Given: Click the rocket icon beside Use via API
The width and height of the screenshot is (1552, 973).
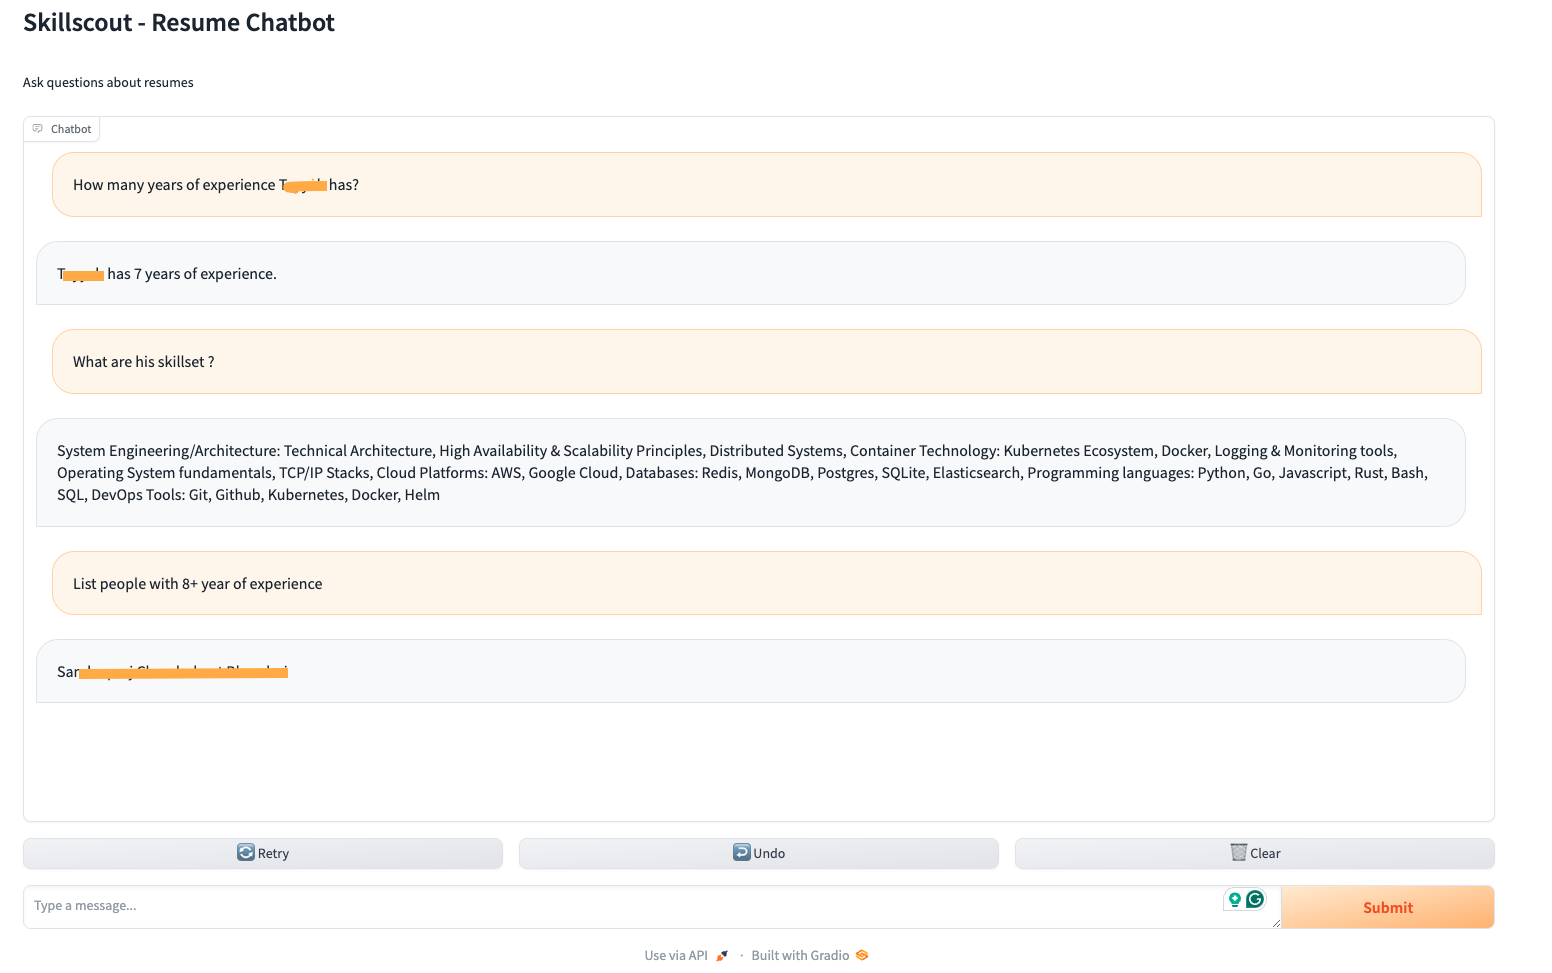Looking at the screenshot, I should pyautogui.click(x=722, y=954).
